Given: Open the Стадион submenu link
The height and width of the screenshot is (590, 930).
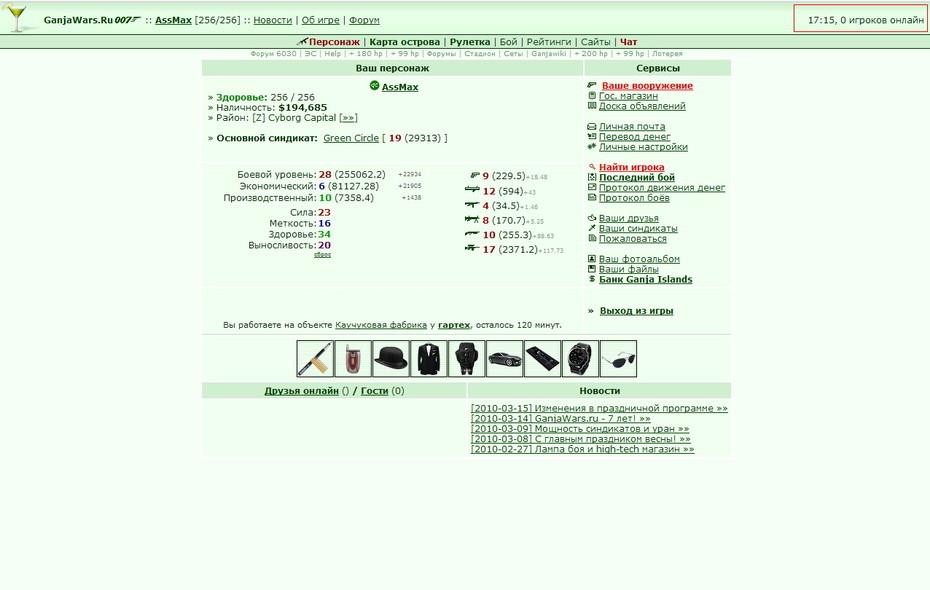Looking at the screenshot, I should pyautogui.click(x=479, y=53).
